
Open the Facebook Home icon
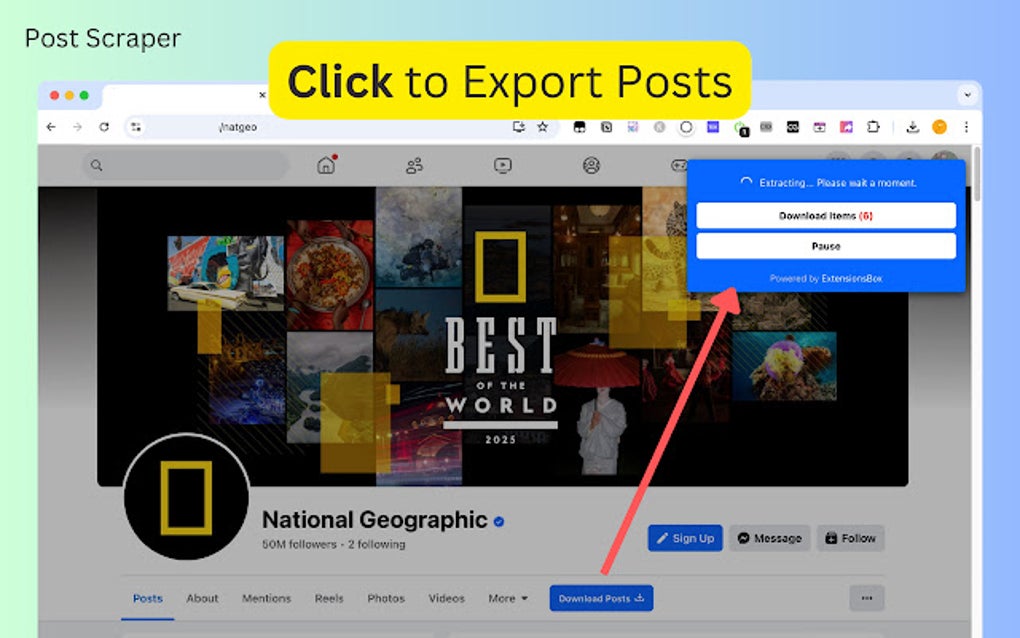pyautogui.click(x=325, y=165)
